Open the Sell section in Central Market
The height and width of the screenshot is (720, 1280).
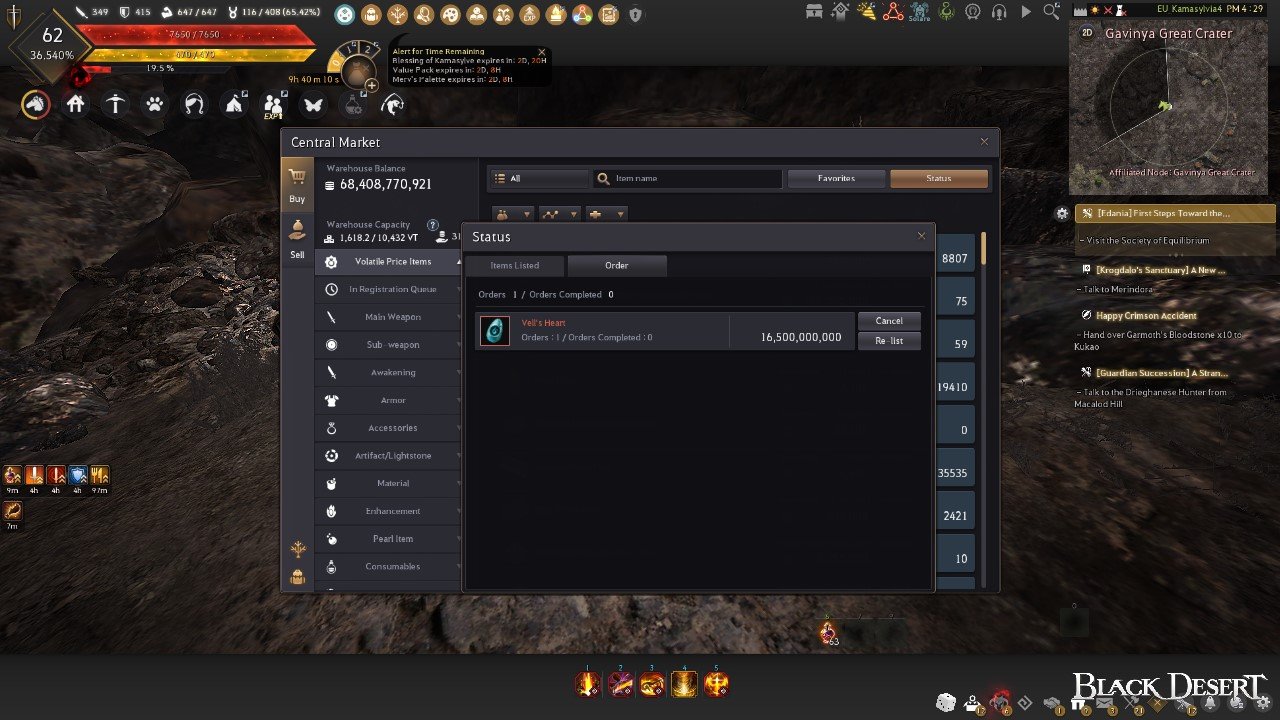click(x=297, y=238)
